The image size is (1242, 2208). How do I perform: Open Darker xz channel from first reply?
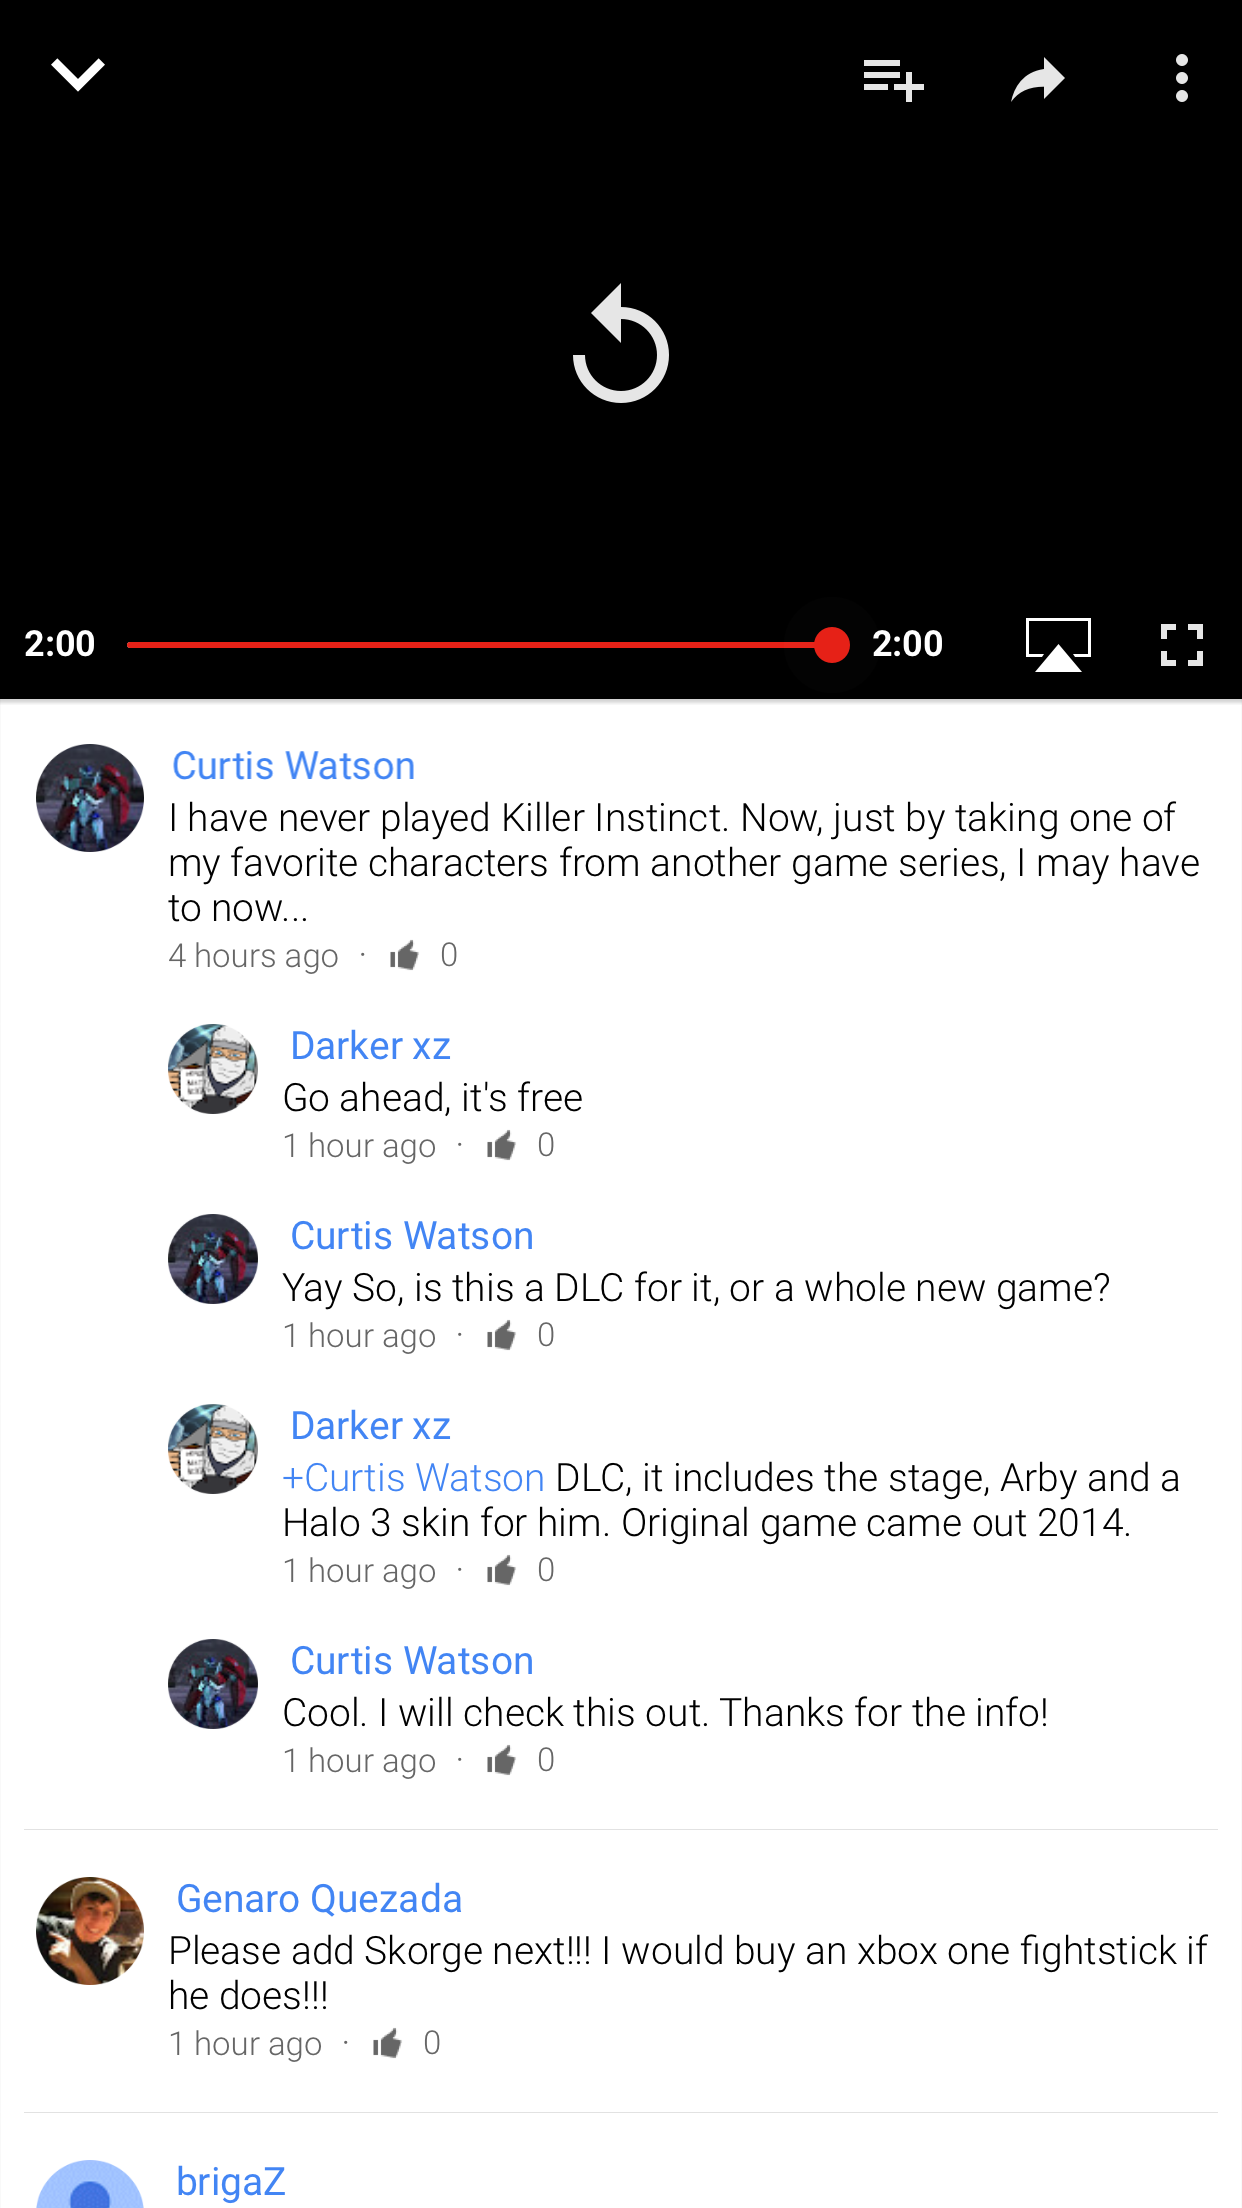click(370, 1045)
